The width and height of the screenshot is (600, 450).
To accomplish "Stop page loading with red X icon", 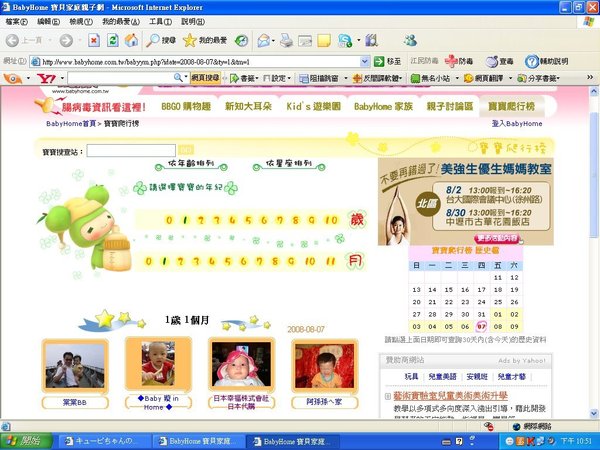I will 94,40.
